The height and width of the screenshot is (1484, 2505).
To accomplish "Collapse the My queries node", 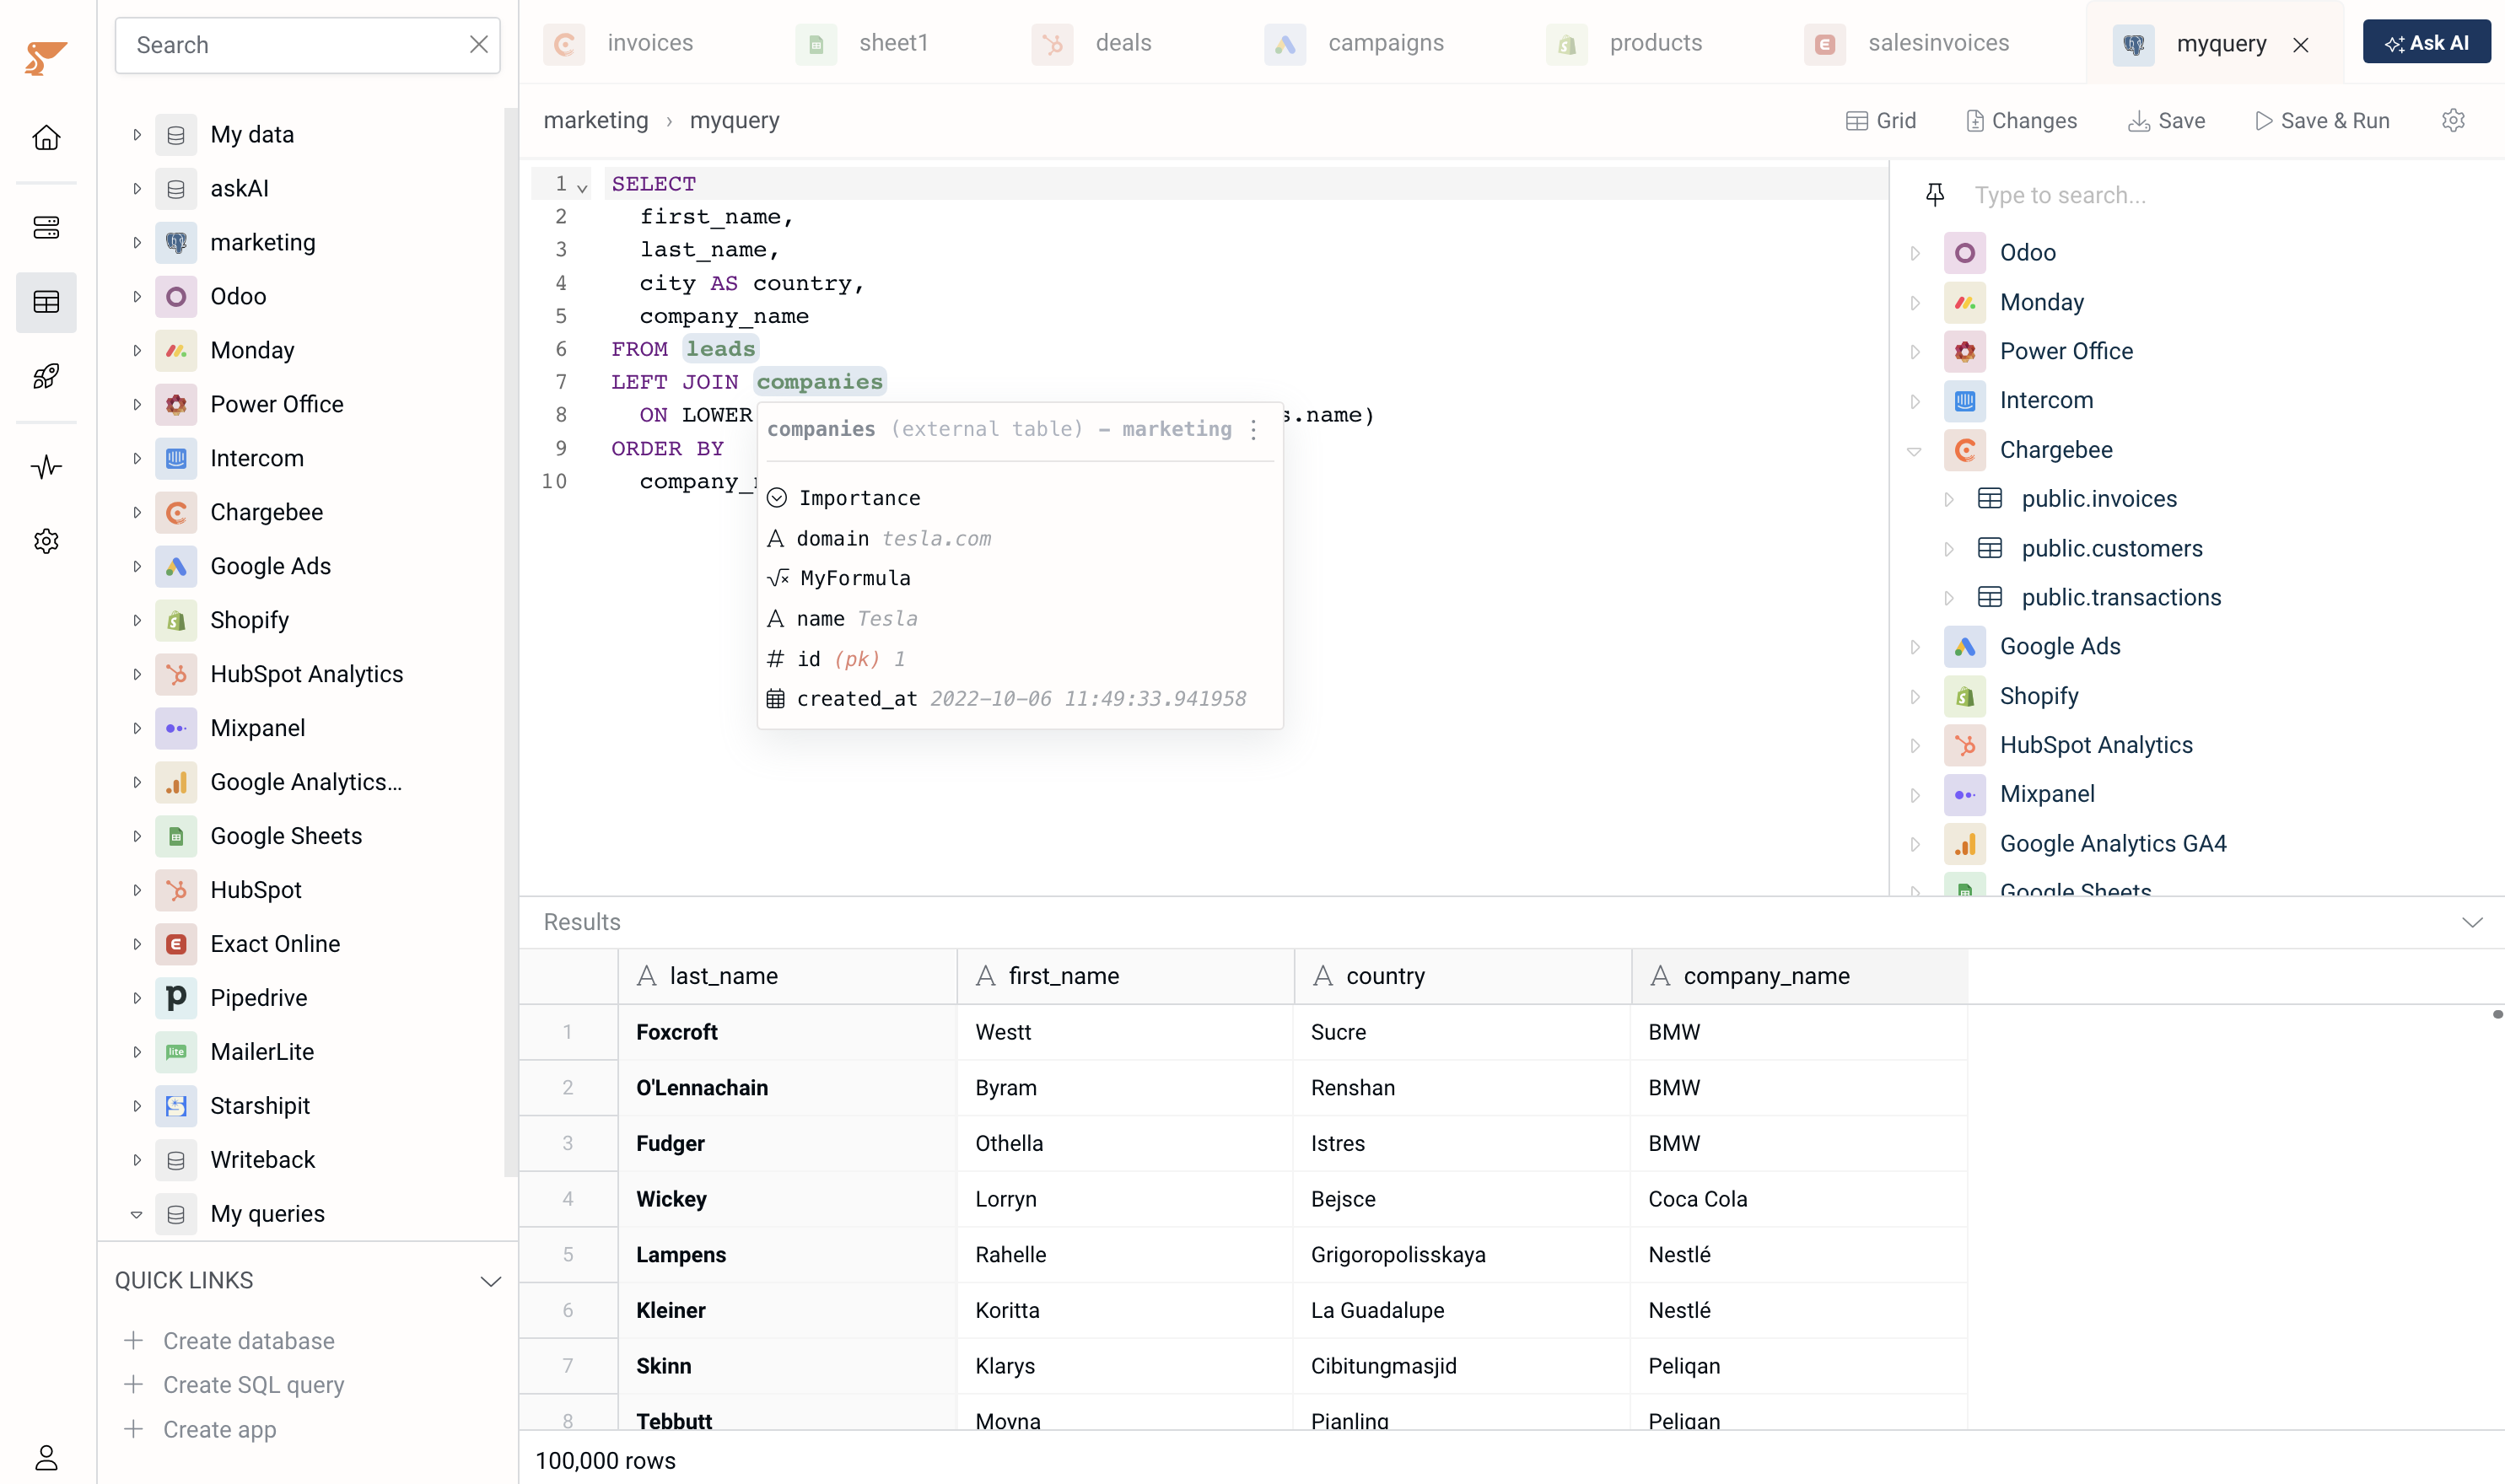I will [137, 1214].
